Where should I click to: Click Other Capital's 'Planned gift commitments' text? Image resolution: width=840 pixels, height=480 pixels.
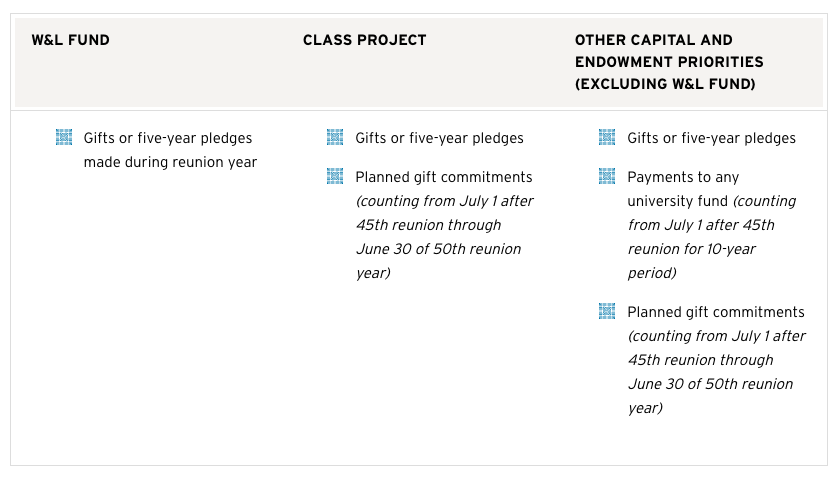point(716,312)
